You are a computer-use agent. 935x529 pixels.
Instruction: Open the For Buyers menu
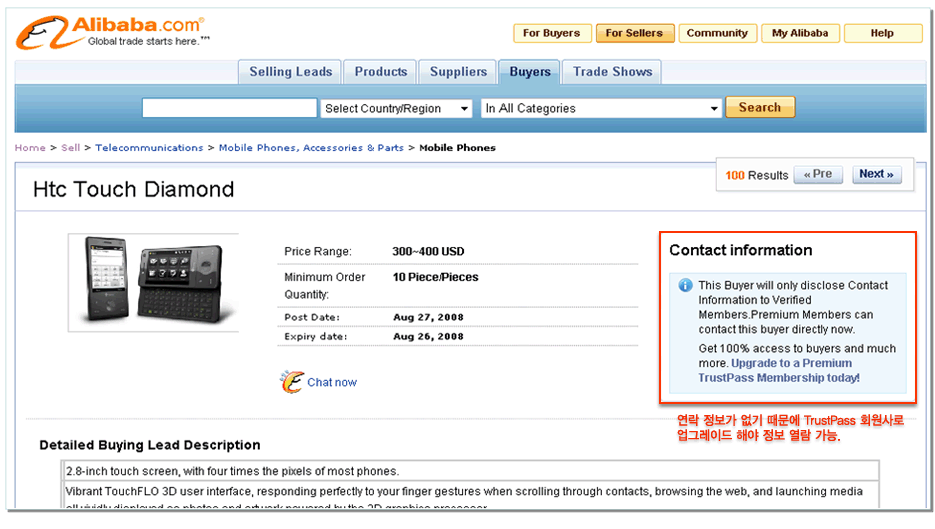click(x=552, y=33)
